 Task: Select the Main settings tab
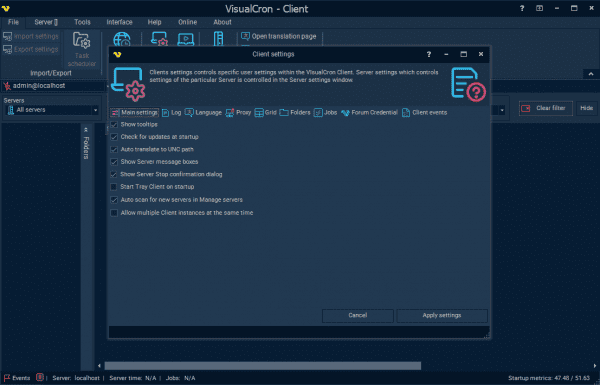pyautogui.click(x=134, y=113)
